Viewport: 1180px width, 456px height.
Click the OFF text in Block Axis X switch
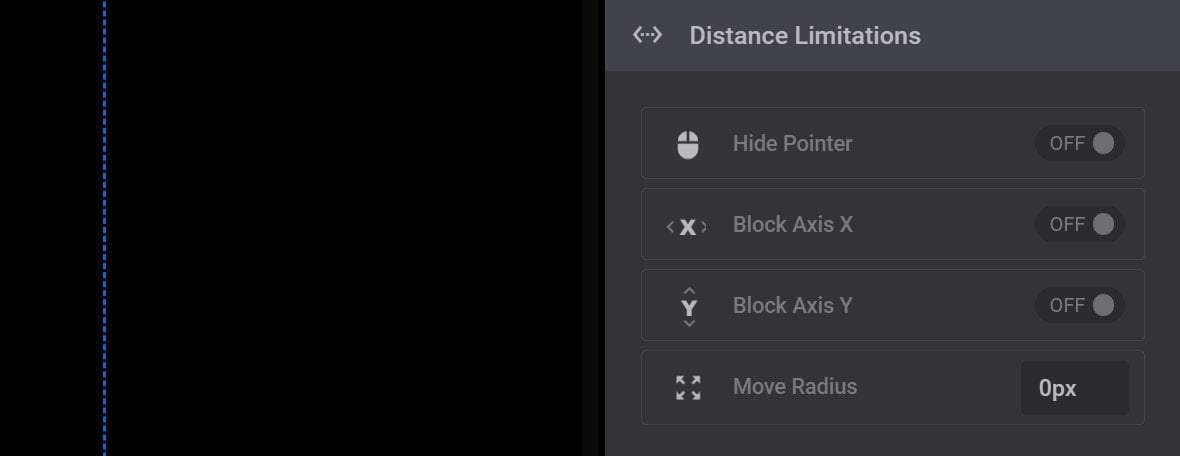1067,225
